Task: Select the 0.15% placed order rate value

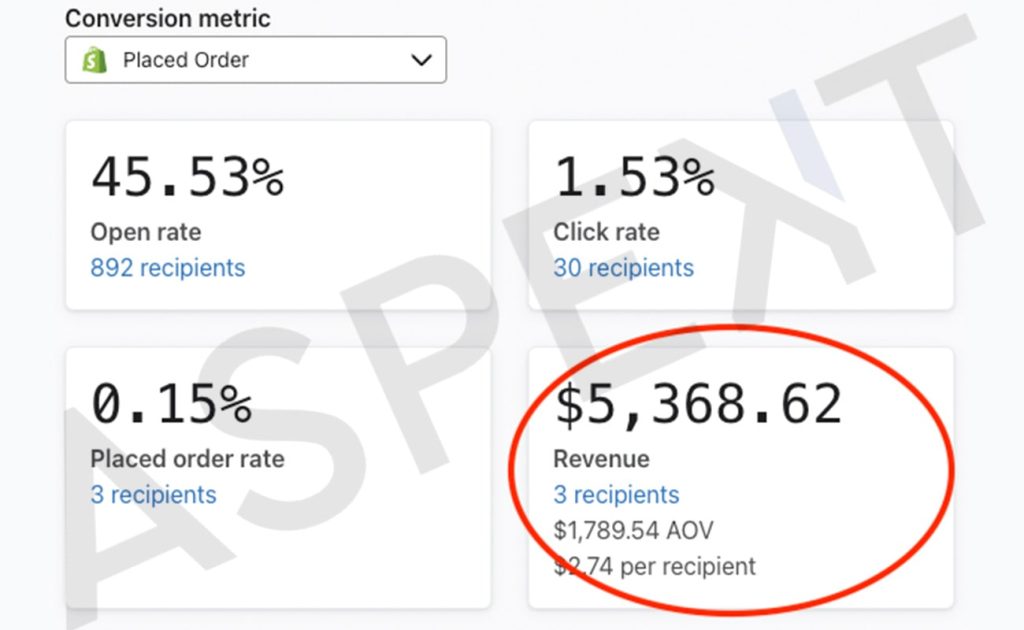Action: (x=172, y=403)
